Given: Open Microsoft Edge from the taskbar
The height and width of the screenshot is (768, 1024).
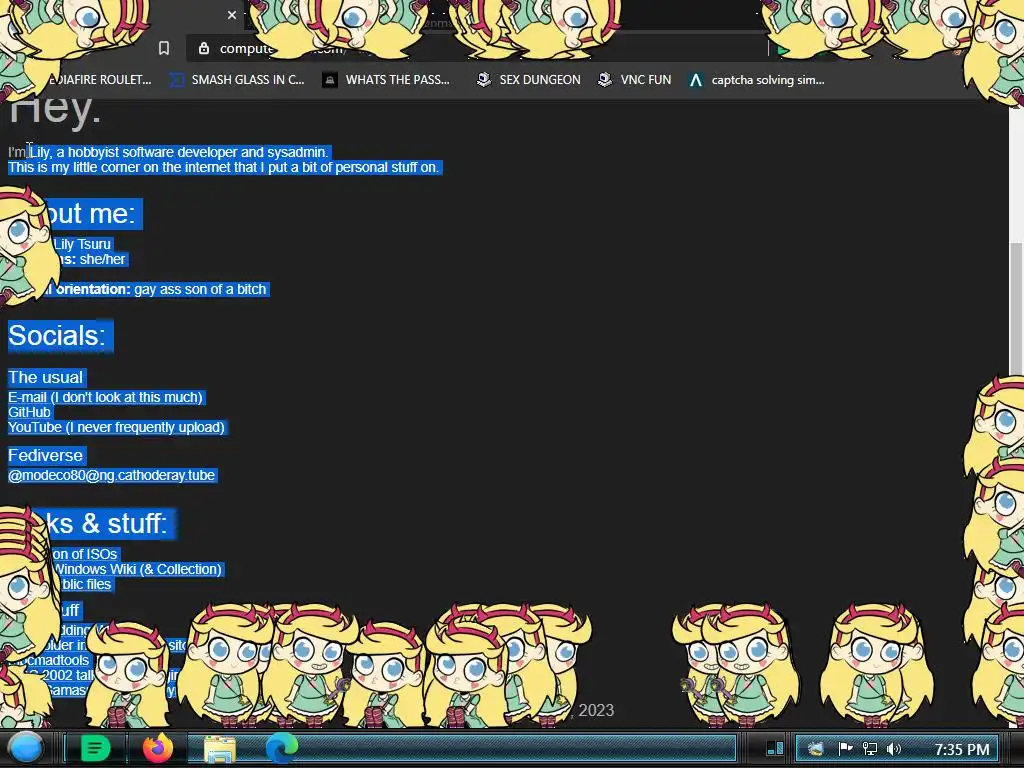Looking at the screenshot, I should coord(281,748).
